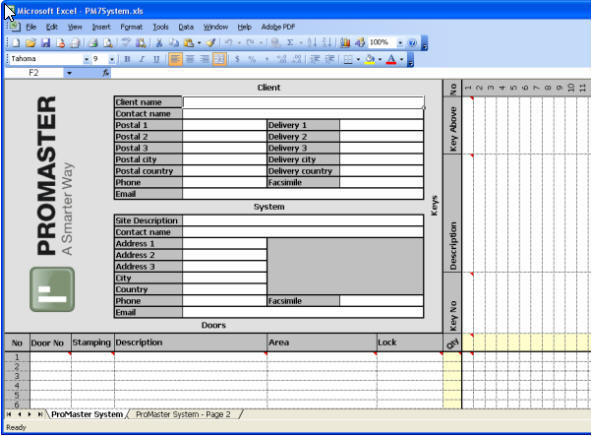Open a file with the Open folder icon
This screenshot has width=592, height=436.
pyautogui.click(x=31, y=43)
